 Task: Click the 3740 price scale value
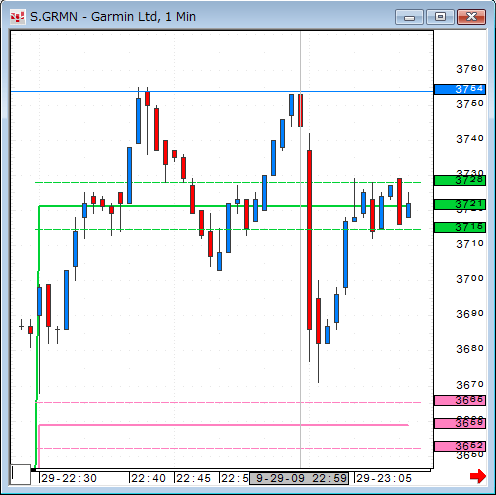pos(470,139)
